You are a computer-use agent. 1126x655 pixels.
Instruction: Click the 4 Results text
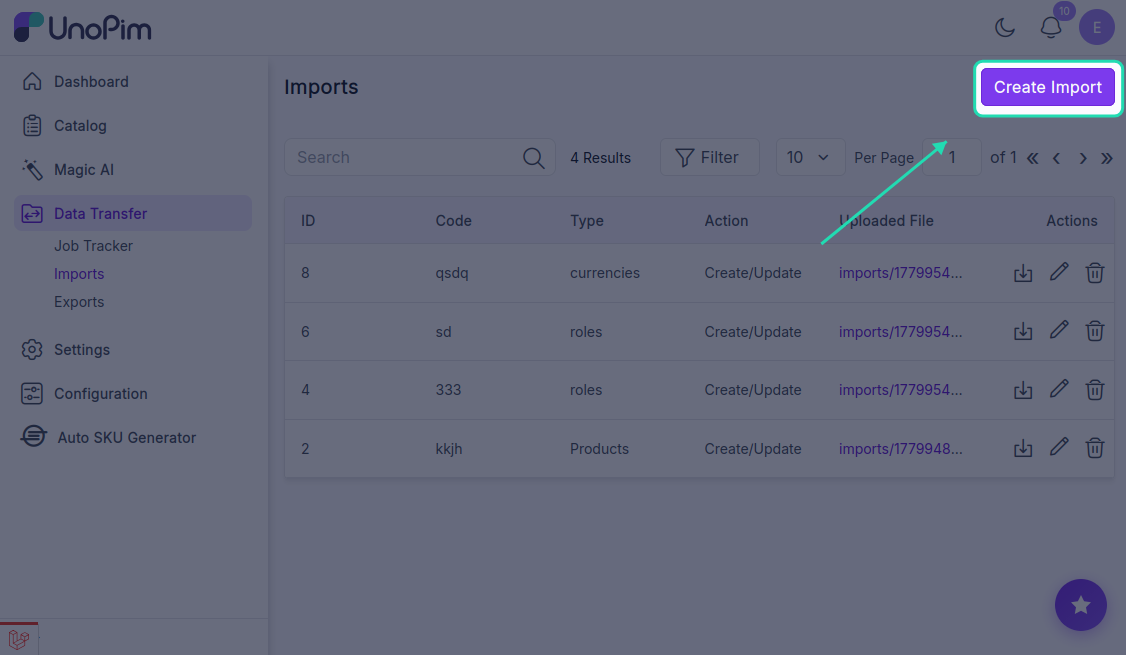point(600,158)
